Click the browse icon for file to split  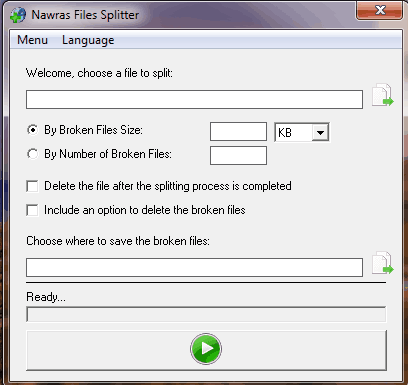383,95
